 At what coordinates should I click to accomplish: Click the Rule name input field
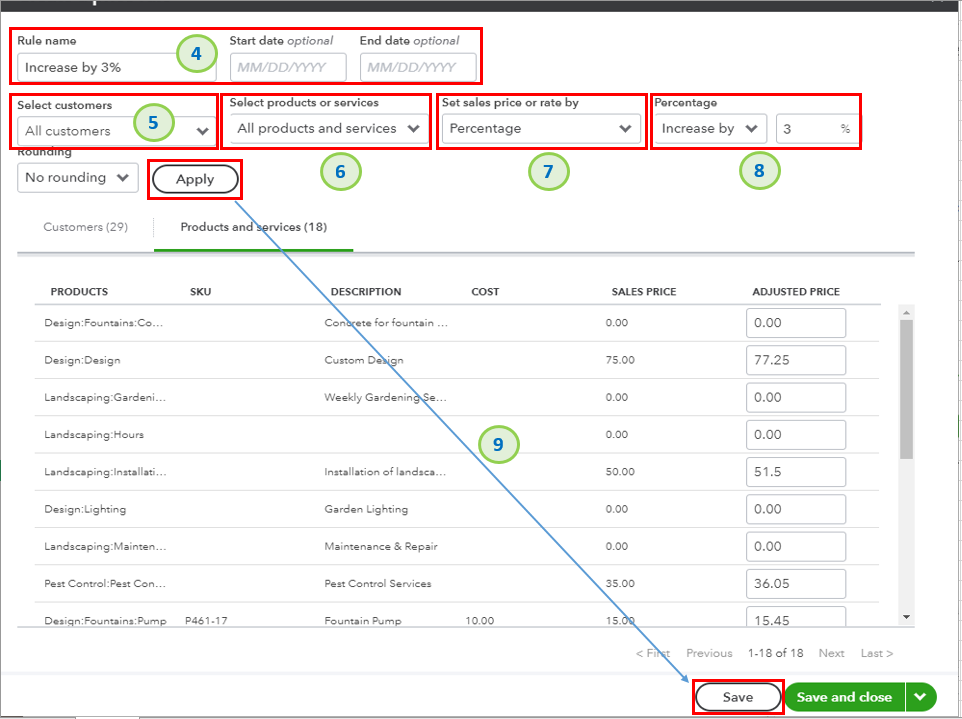(117, 67)
